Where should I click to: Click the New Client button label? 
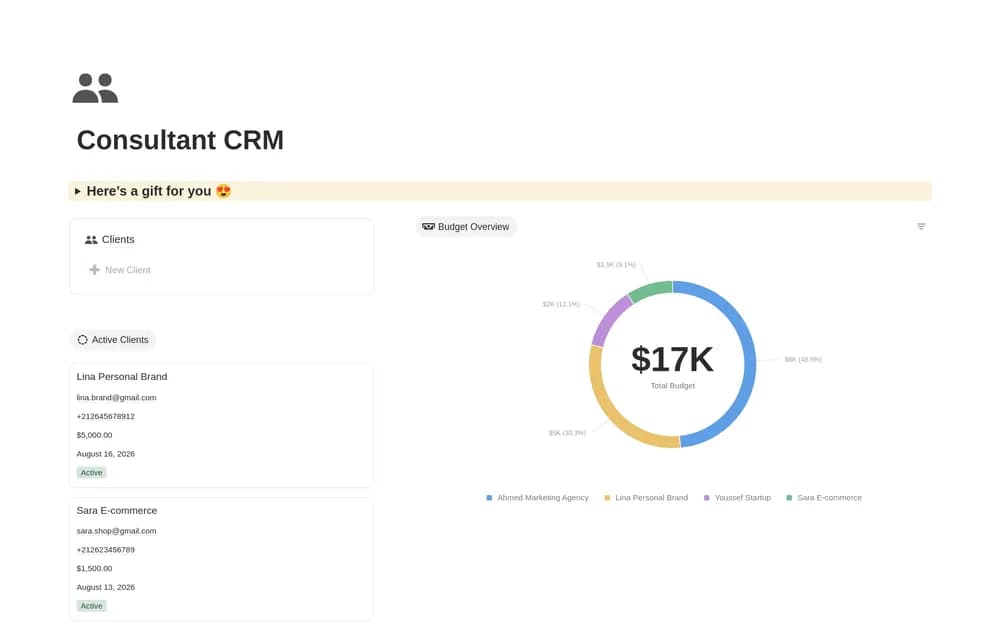point(128,271)
